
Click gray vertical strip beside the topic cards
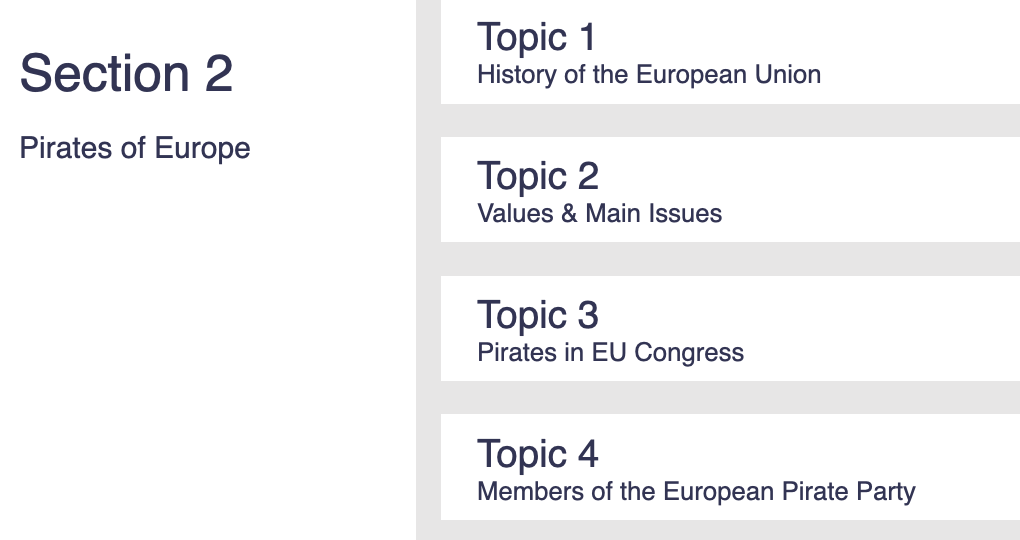428,270
